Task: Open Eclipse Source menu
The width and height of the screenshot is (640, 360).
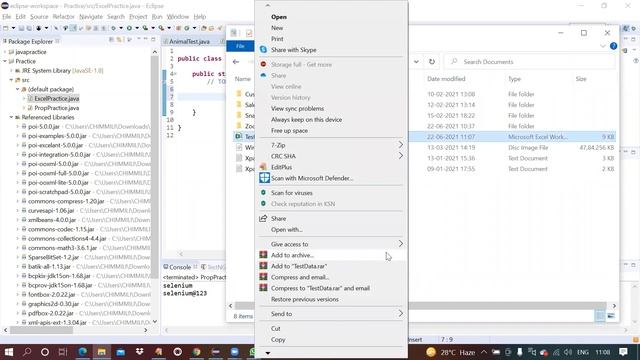Action: [39, 17]
